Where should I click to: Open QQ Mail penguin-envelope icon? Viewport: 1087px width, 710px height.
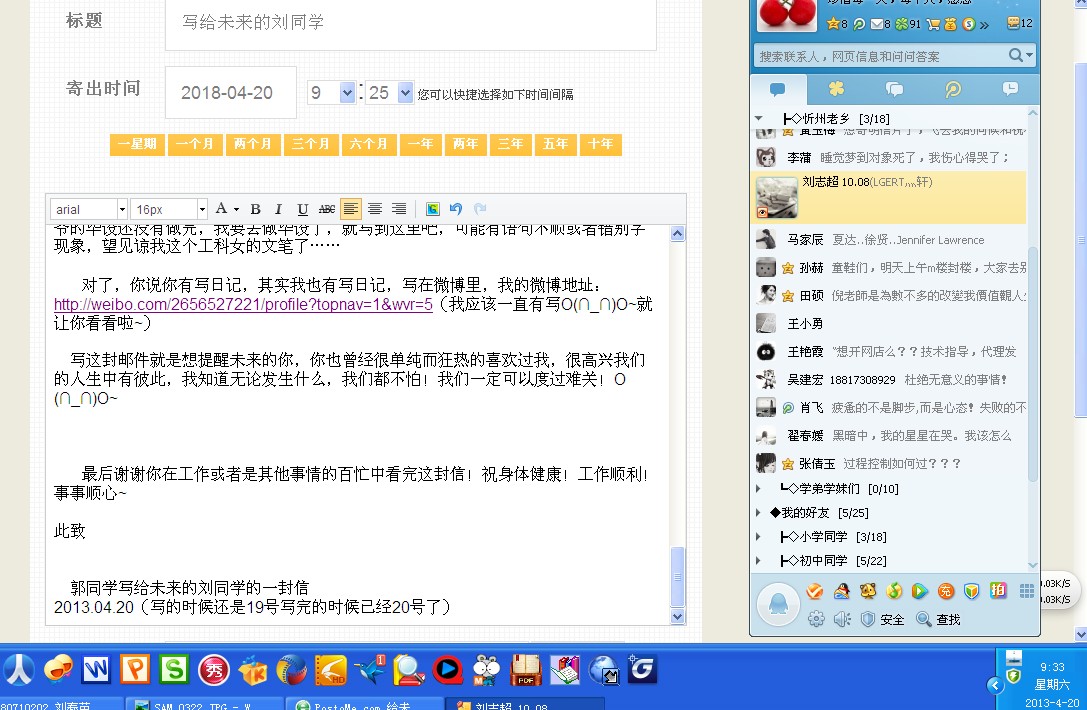(841, 592)
